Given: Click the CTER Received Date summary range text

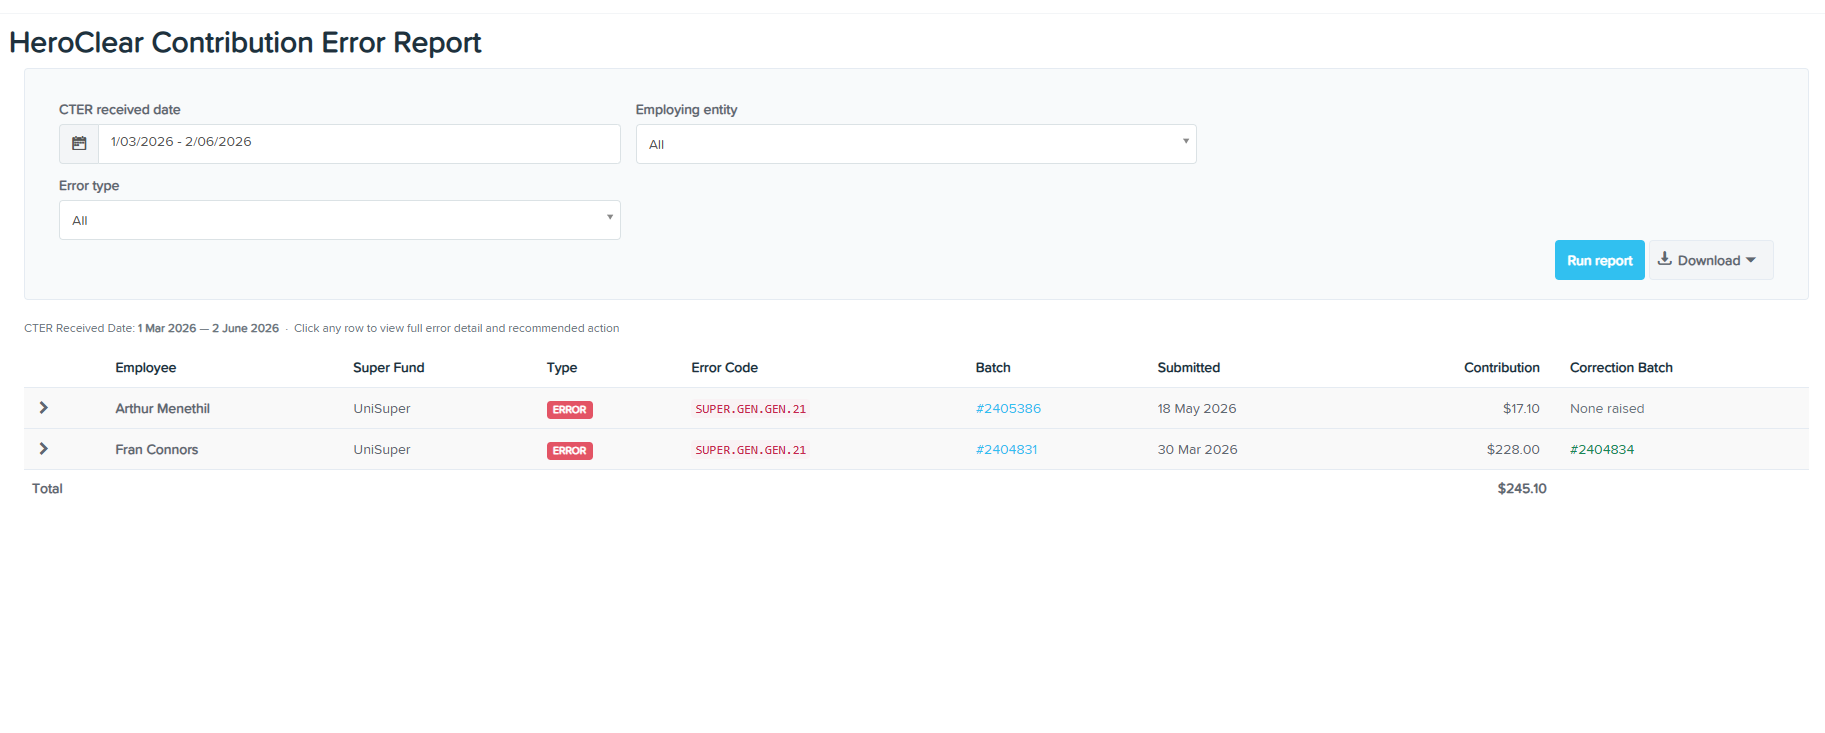Looking at the screenshot, I should 152,328.
